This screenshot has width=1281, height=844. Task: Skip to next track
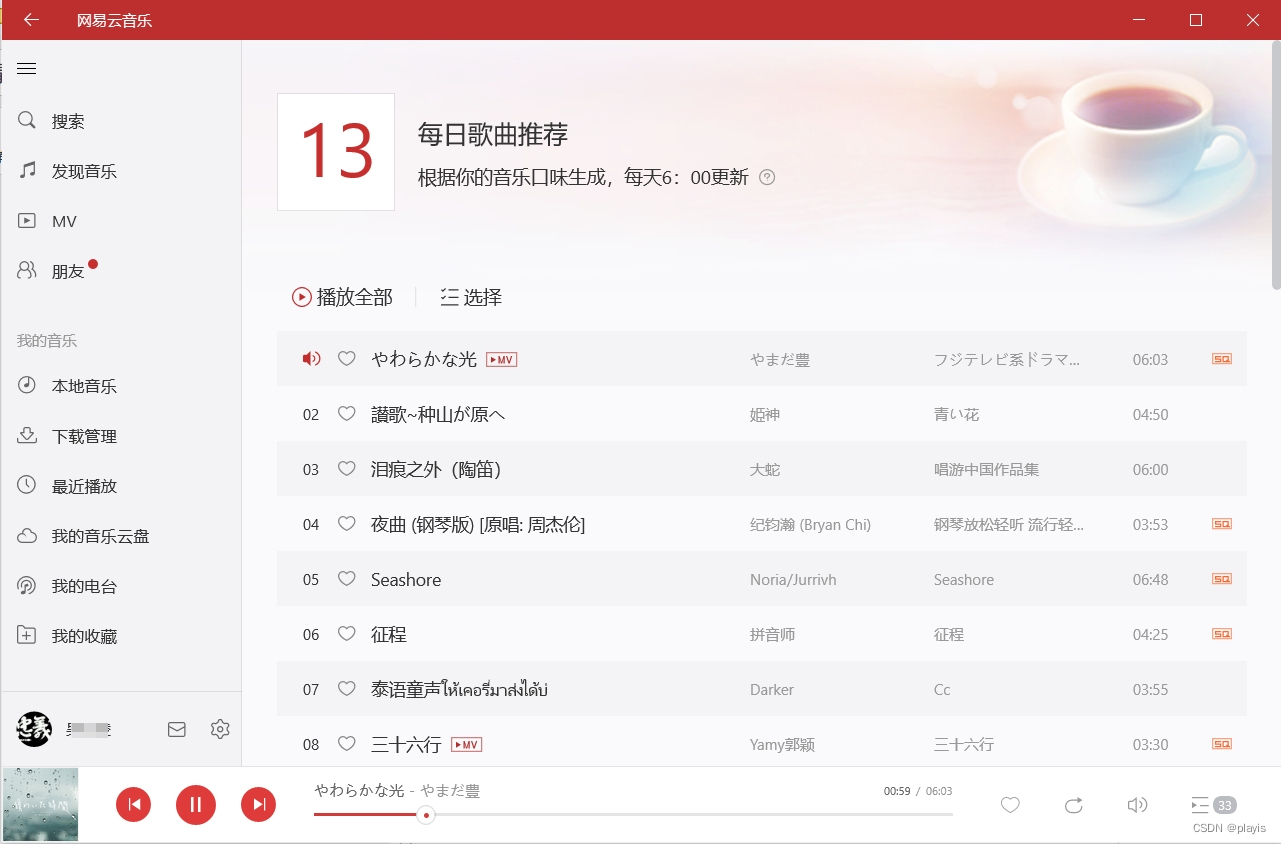pyautogui.click(x=258, y=804)
